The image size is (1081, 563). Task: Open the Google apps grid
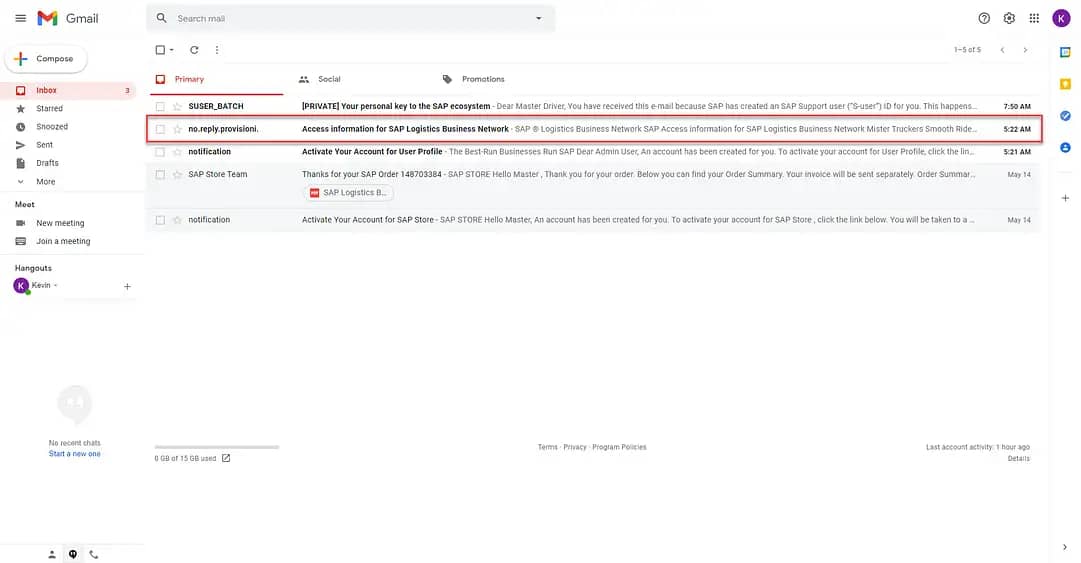(1034, 19)
